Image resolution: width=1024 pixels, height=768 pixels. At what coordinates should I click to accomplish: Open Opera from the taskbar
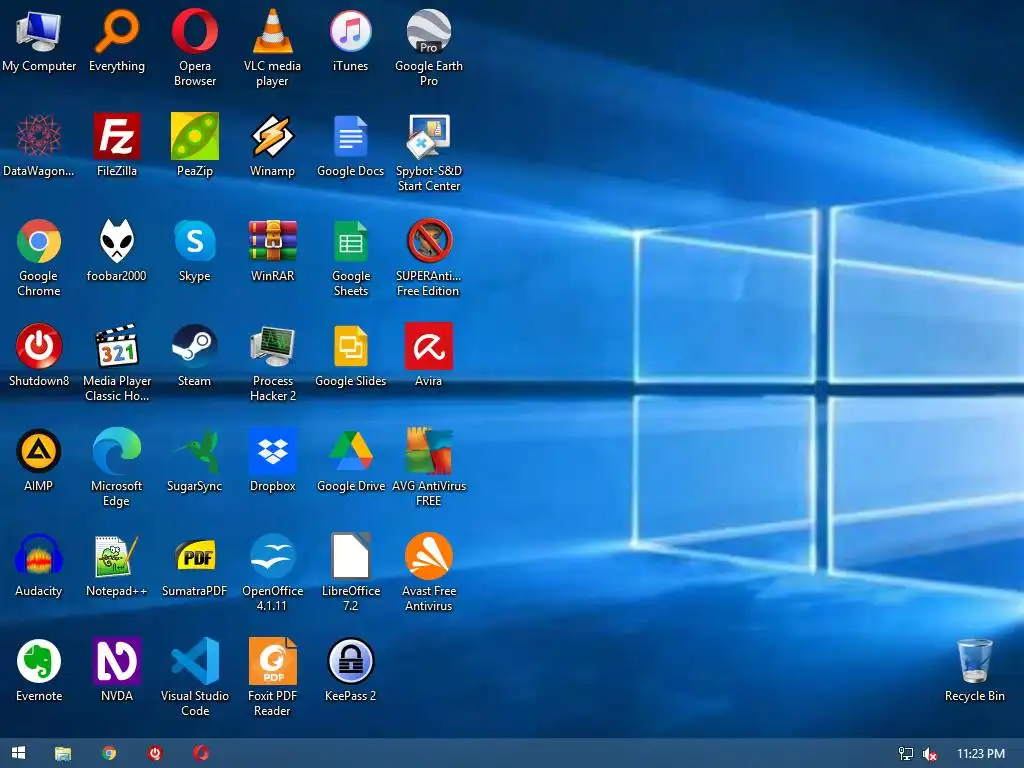click(201, 753)
